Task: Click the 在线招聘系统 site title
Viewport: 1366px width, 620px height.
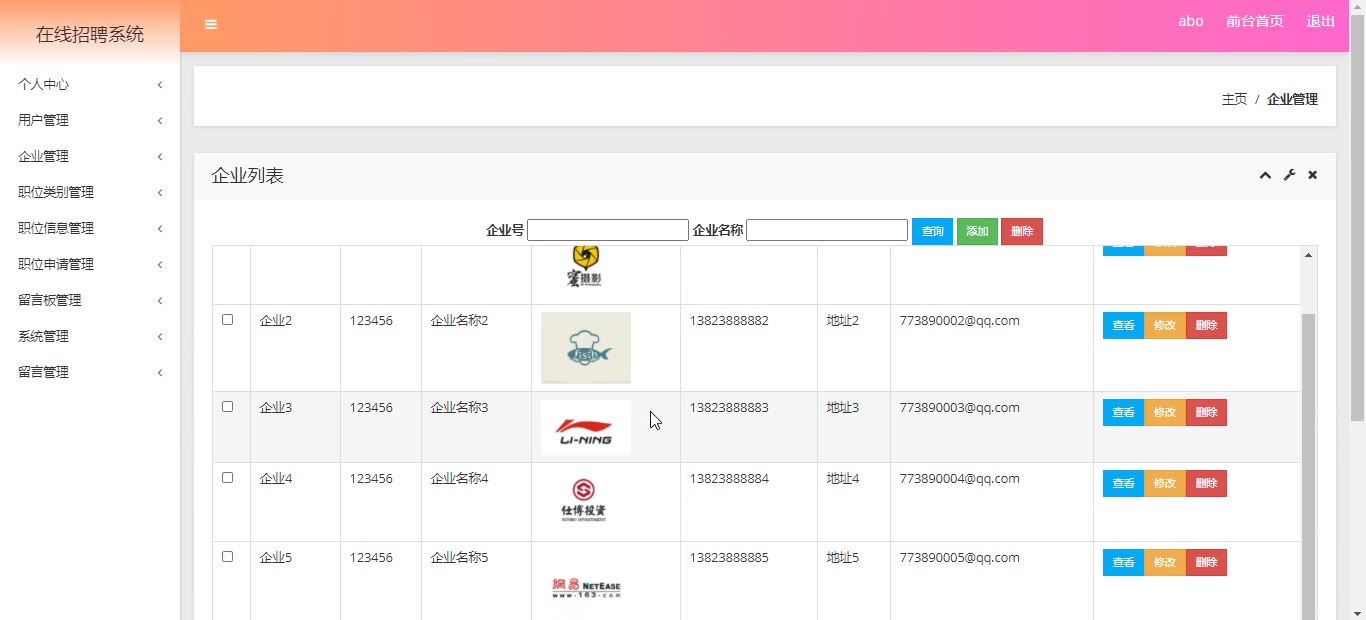Action: point(90,34)
